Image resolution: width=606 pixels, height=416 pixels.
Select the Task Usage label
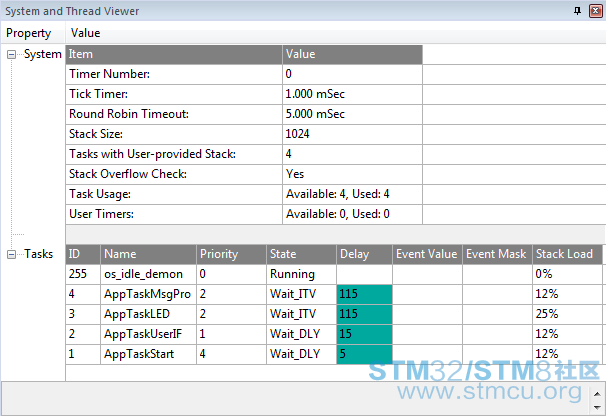tap(100, 194)
